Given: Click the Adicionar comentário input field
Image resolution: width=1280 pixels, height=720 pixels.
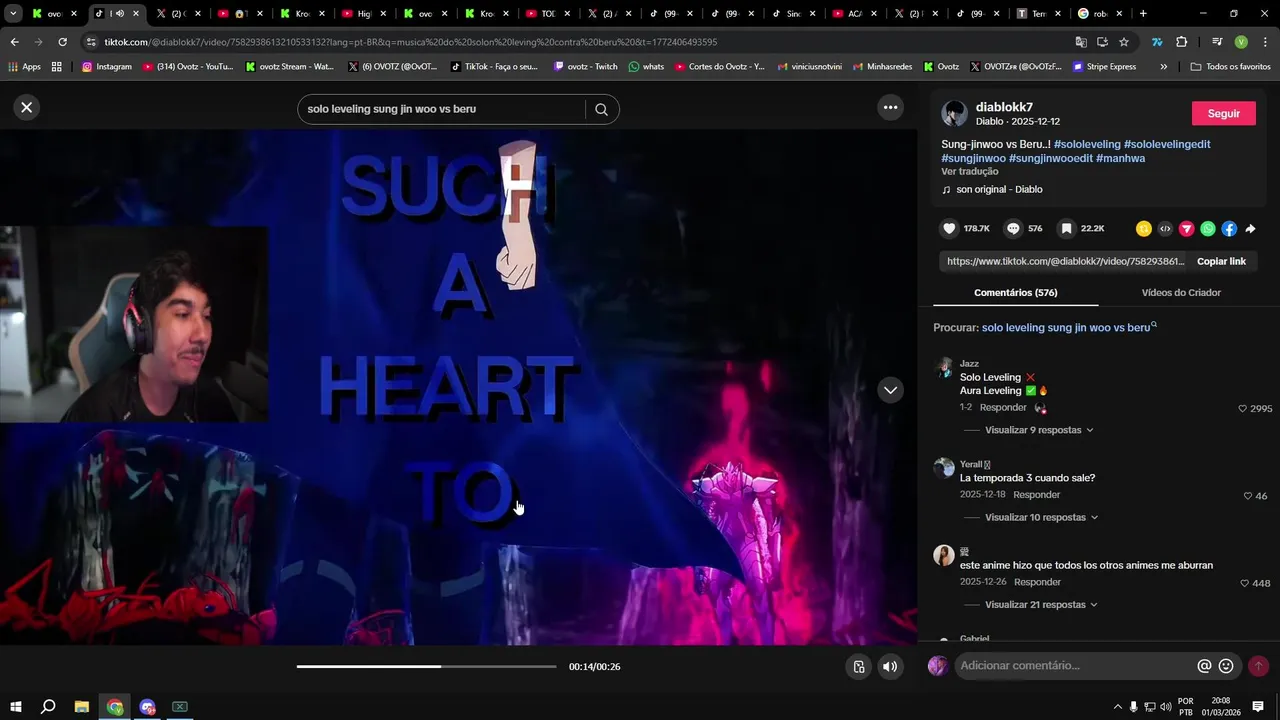Looking at the screenshot, I should click(x=1075, y=666).
